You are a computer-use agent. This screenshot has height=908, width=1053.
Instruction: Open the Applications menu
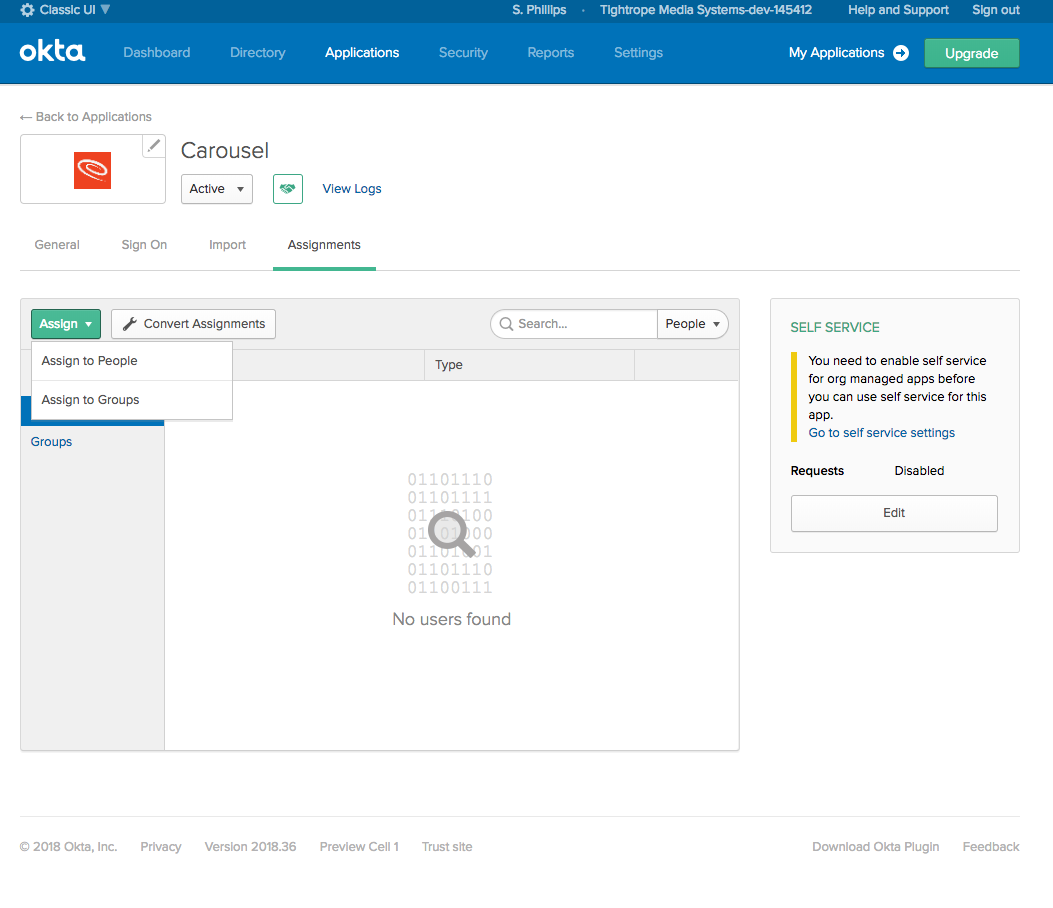[362, 52]
